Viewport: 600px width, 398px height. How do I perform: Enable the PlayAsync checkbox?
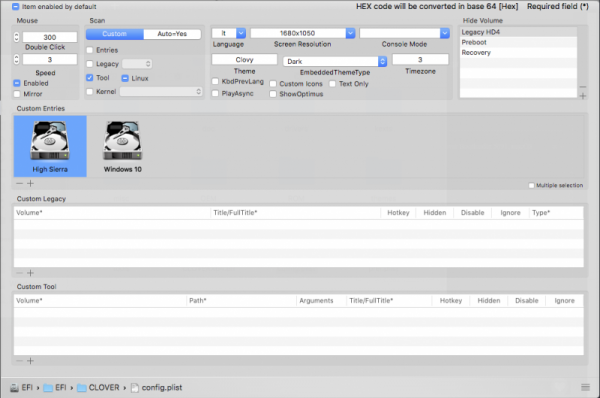point(215,93)
